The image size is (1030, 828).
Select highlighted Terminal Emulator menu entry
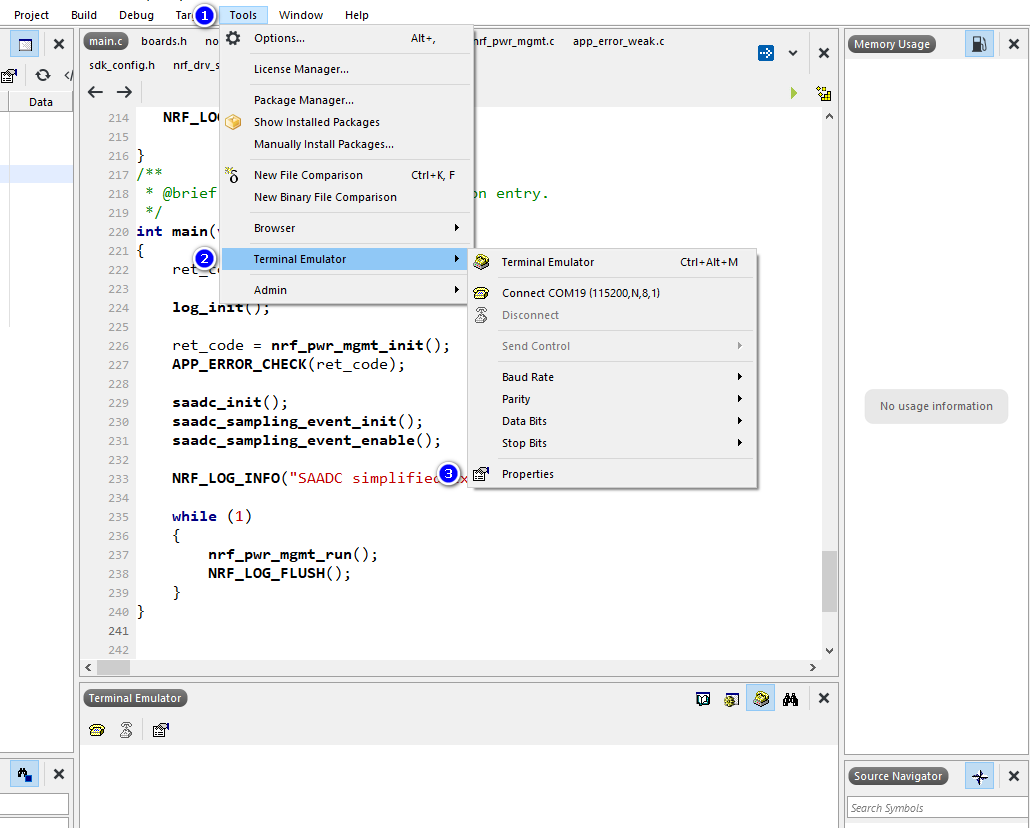[346, 259]
